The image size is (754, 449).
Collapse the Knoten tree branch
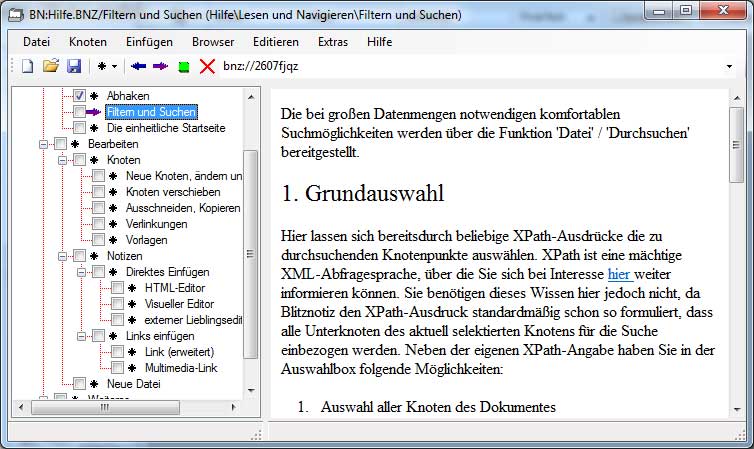coord(63,160)
